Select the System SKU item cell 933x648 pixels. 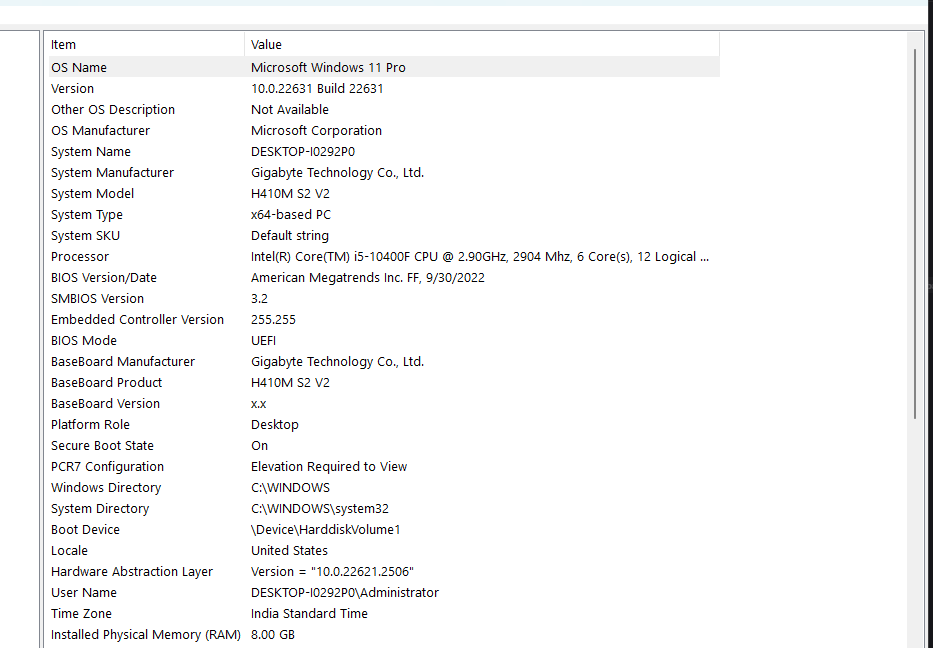click(x=85, y=236)
